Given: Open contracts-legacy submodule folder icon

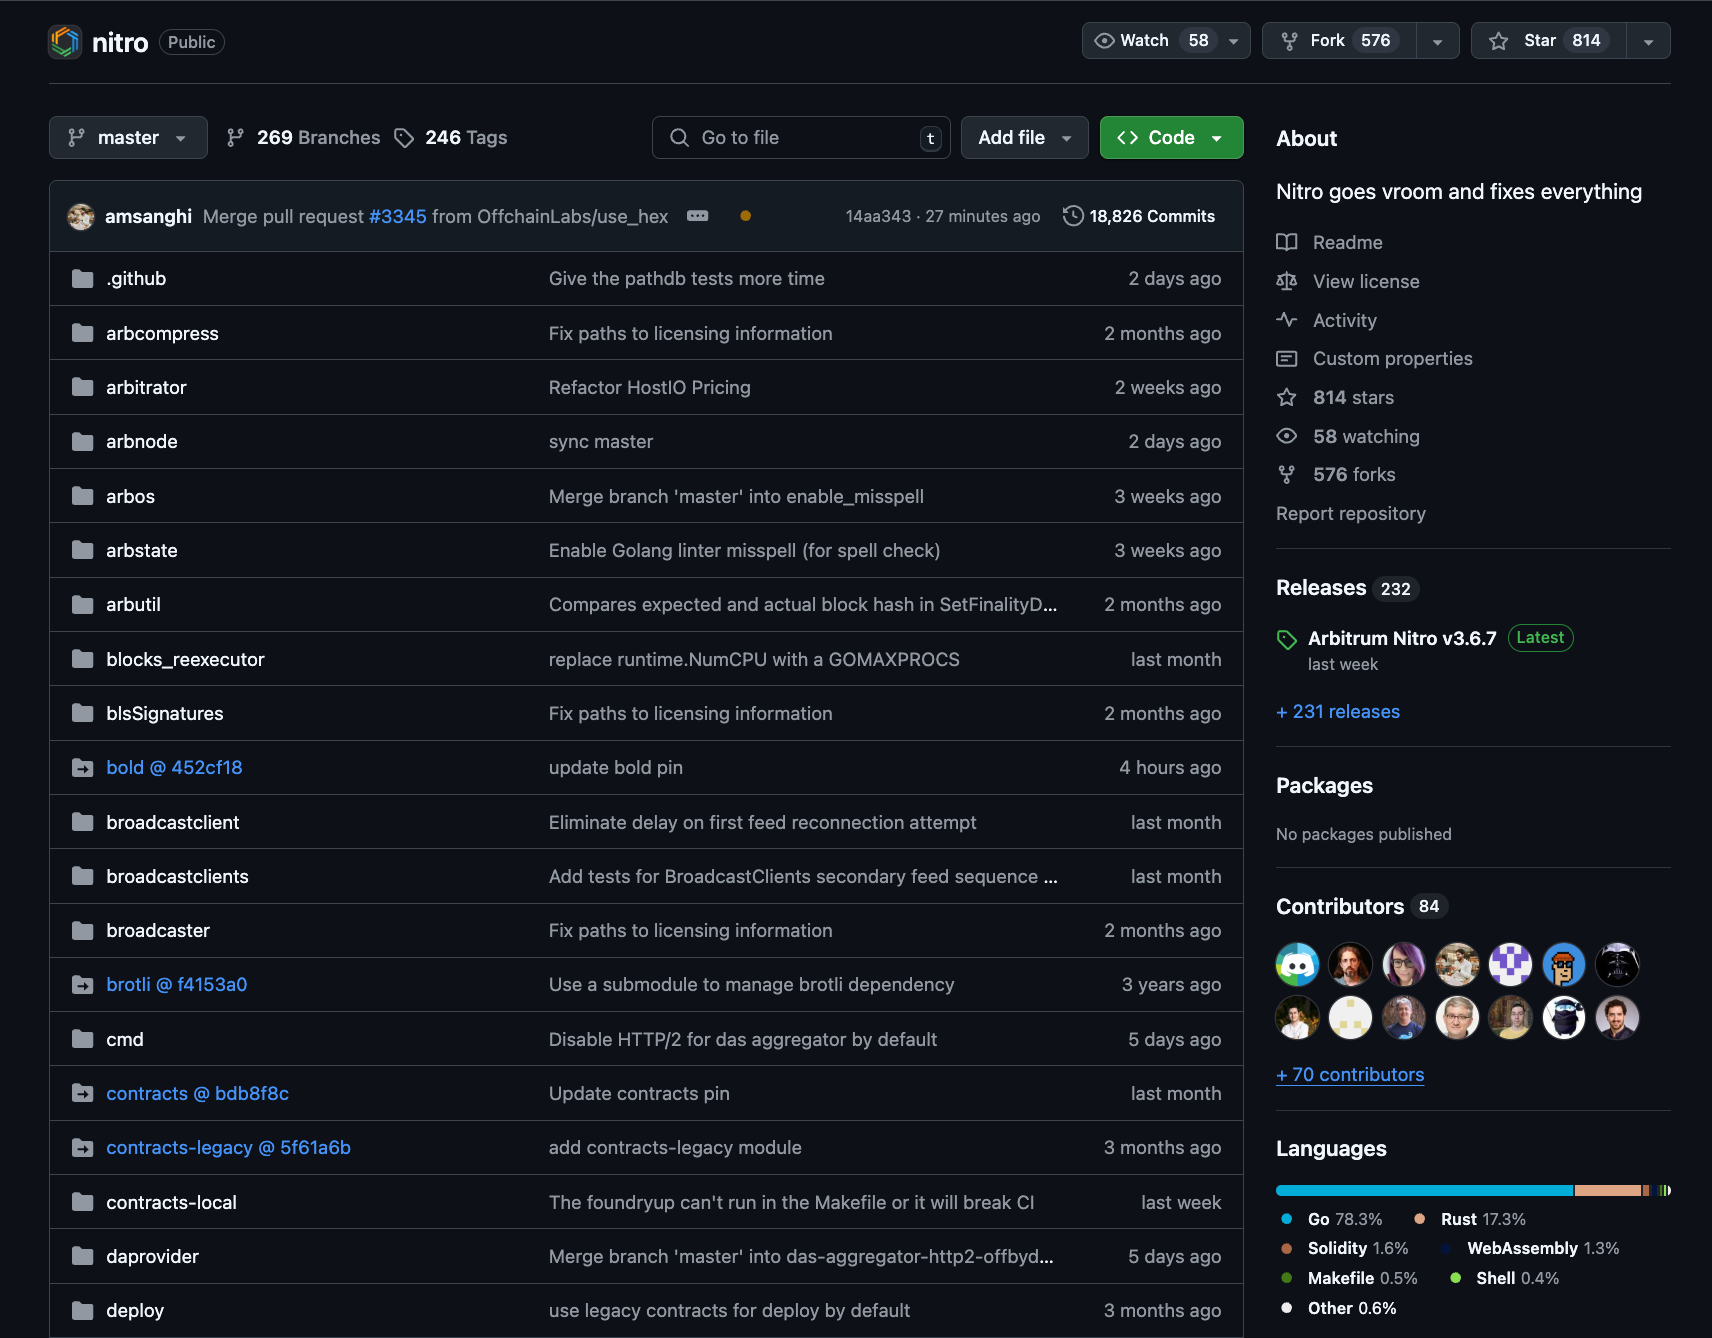Looking at the screenshot, I should point(83,1148).
